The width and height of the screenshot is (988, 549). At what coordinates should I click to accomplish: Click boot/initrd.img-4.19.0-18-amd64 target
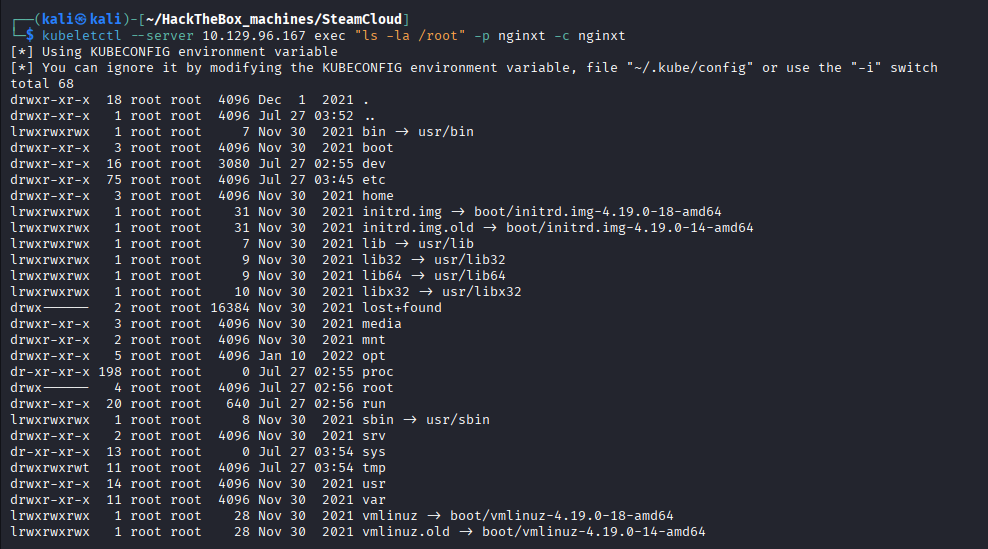tap(597, 212)
